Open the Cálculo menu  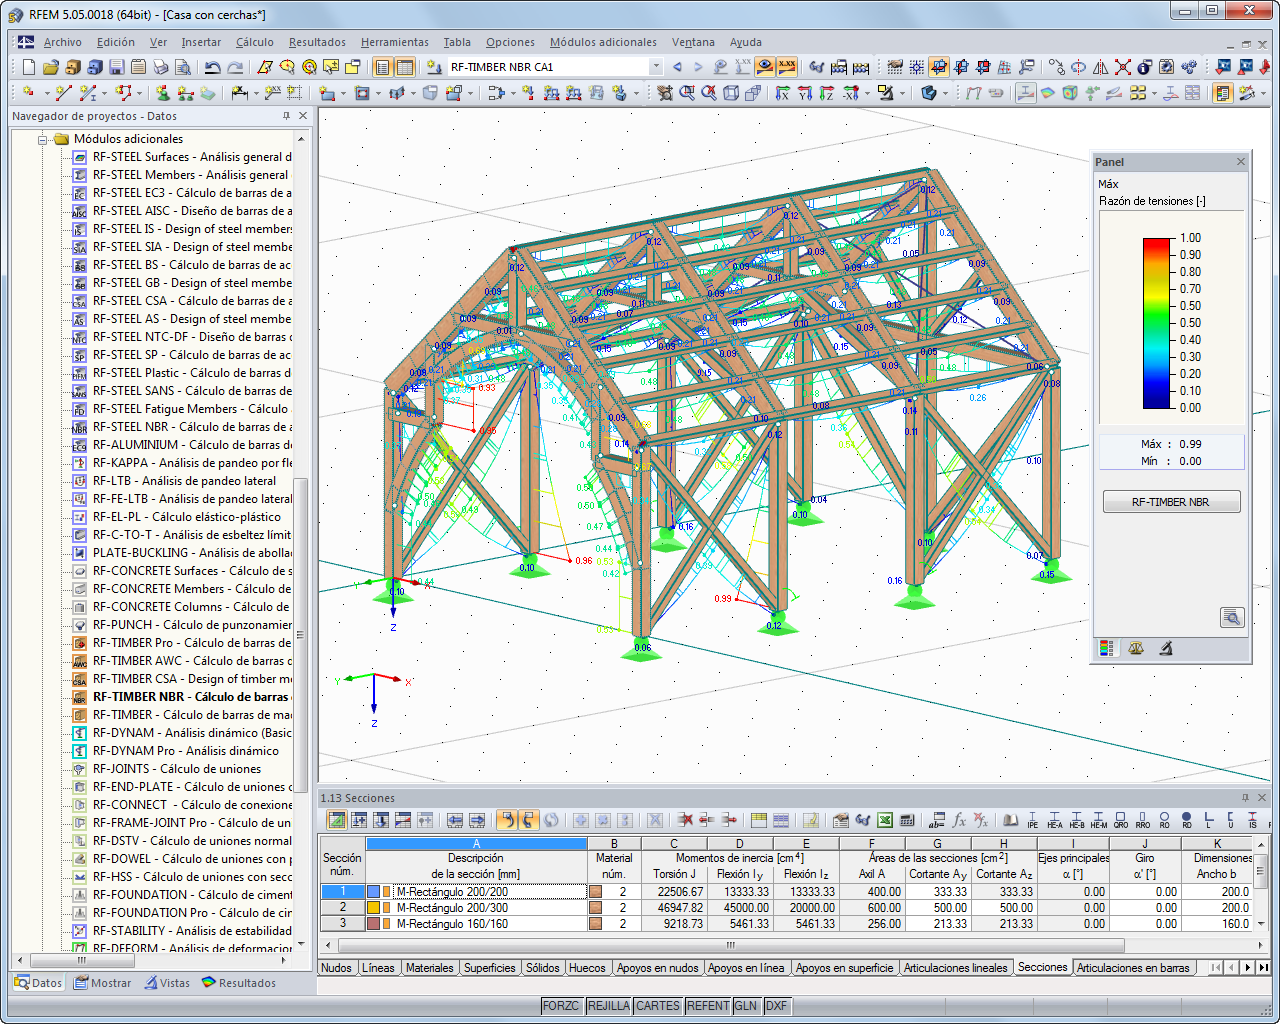(254, 42)
